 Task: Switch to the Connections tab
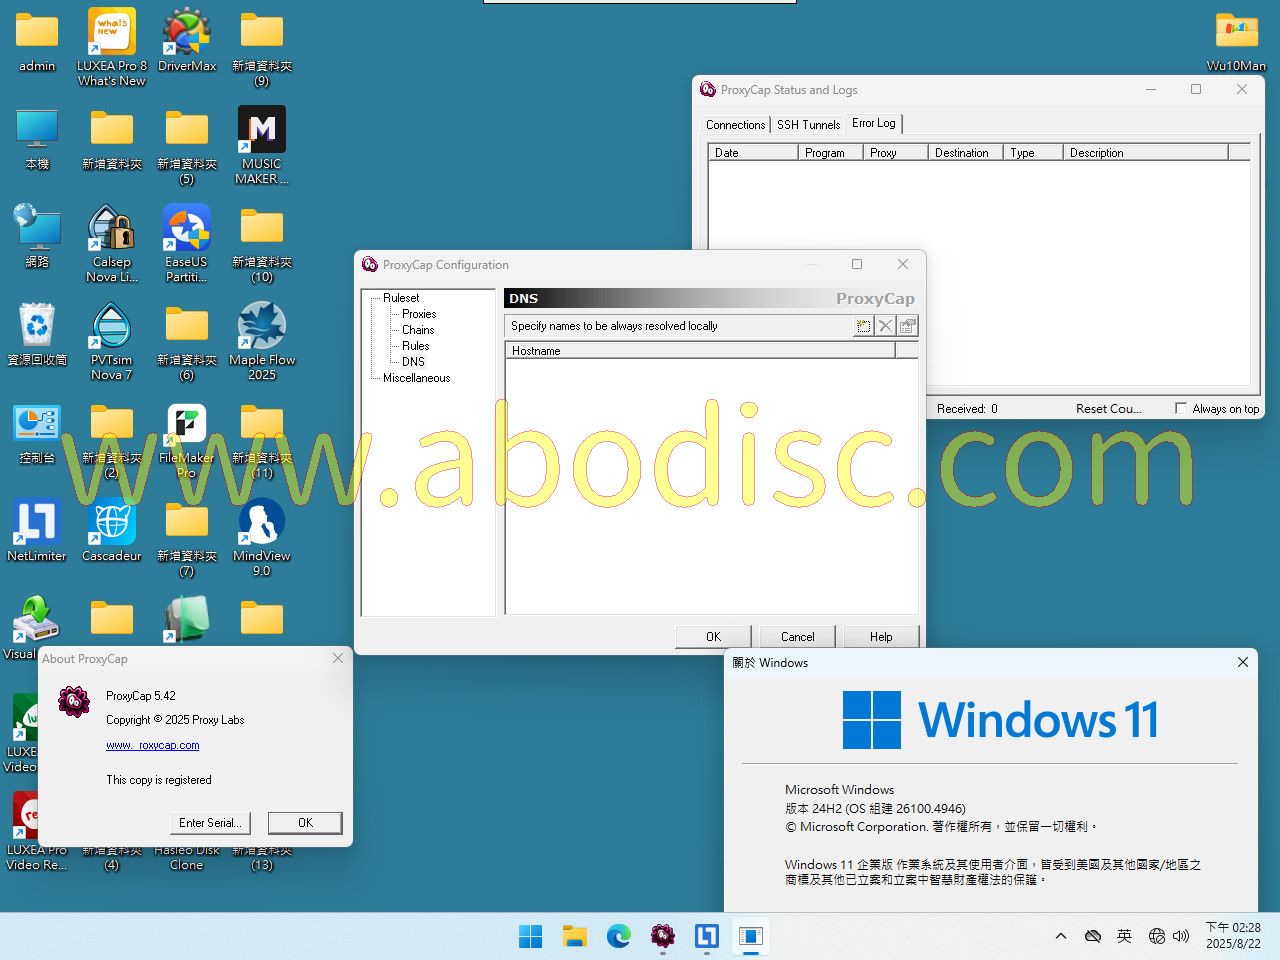735,125
